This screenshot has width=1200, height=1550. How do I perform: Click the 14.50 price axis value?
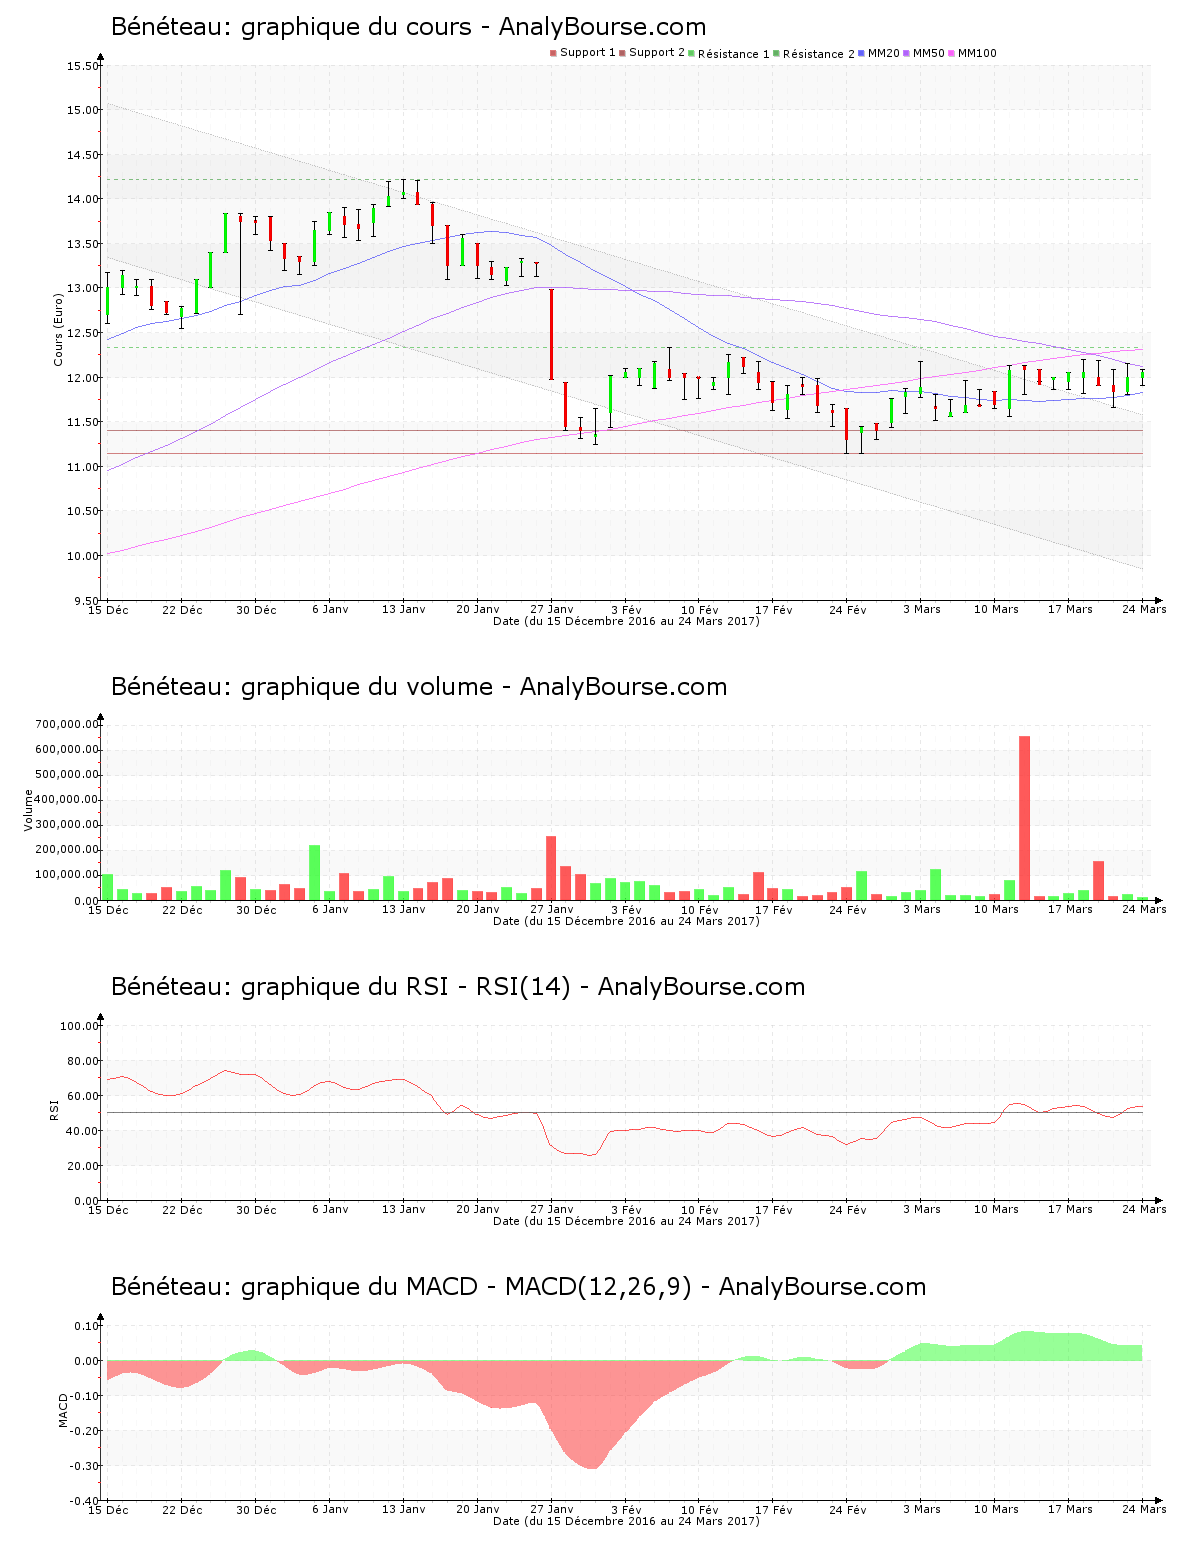pyautogui.click(x=83, y=155)
